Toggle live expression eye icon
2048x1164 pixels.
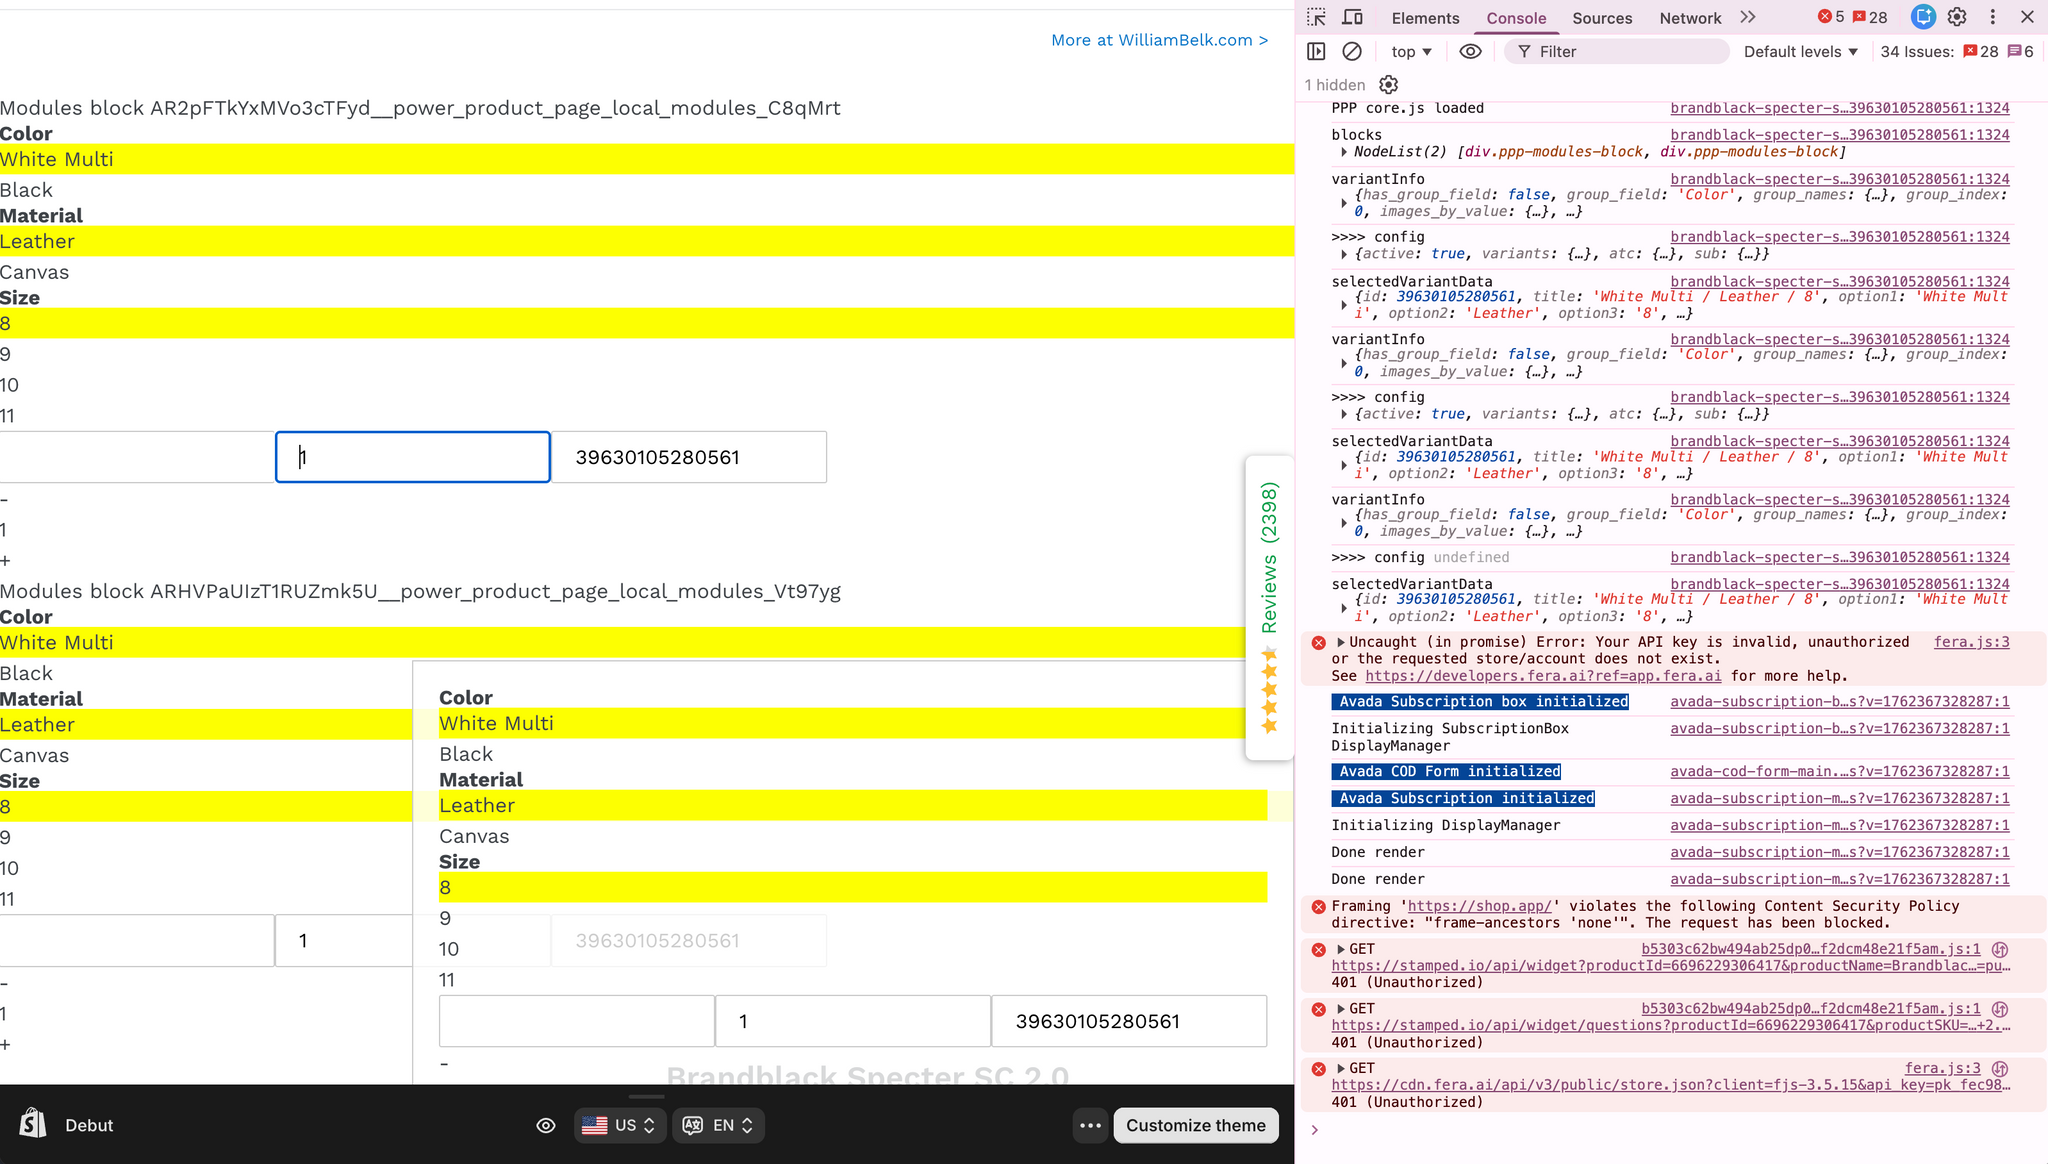(1470, 51)
